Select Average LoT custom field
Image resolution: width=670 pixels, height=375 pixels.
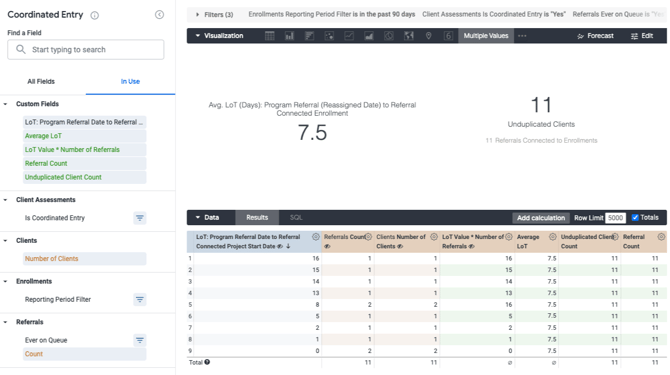click(85, 136)
